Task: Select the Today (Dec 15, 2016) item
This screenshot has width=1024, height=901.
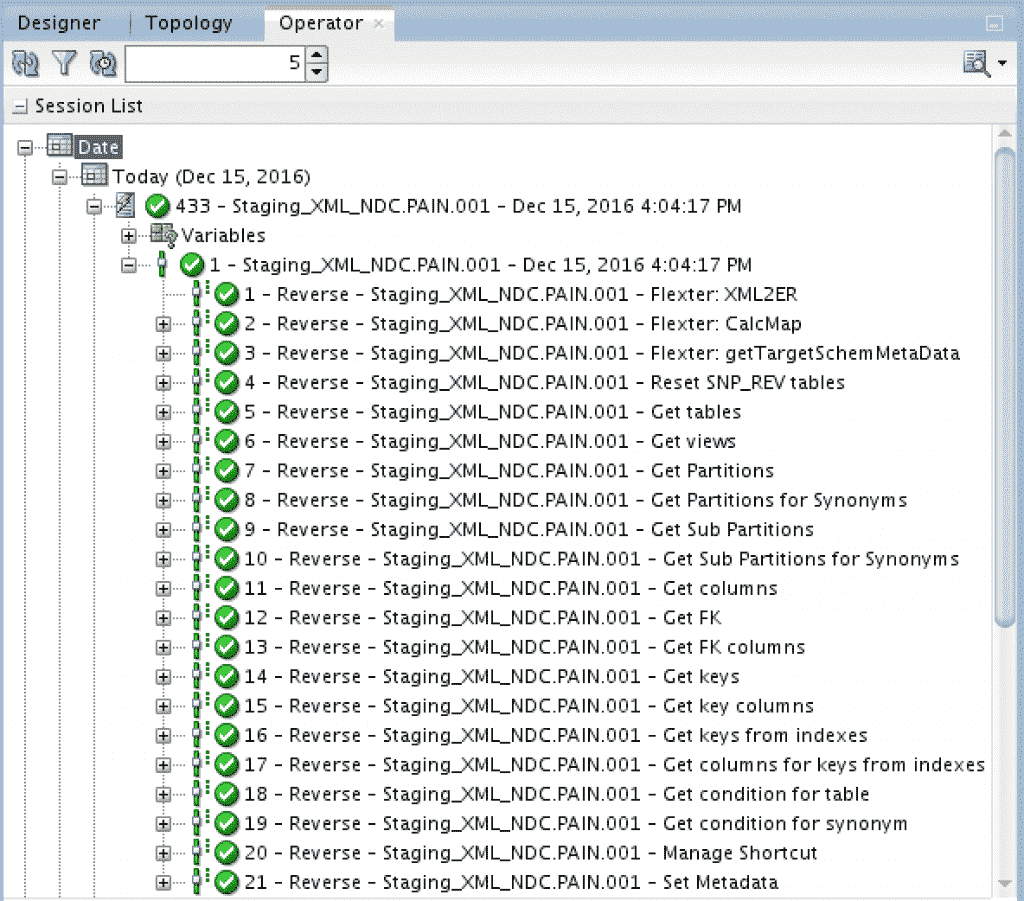Action: [x=211, y=177]
